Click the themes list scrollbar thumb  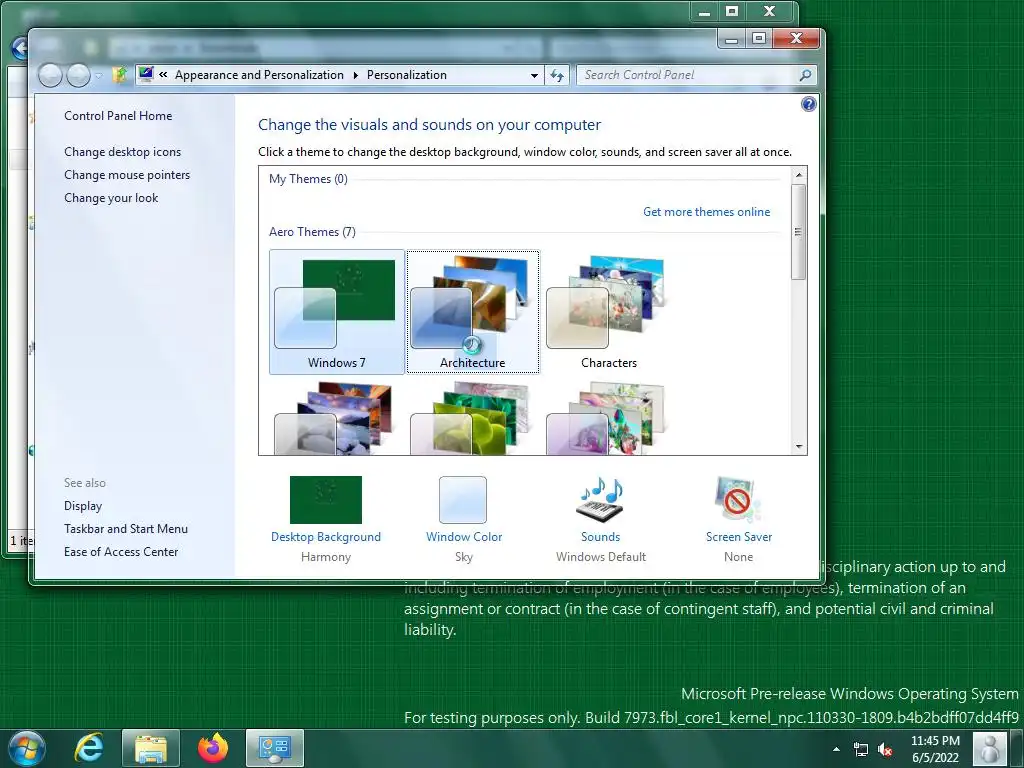point(798,232)
